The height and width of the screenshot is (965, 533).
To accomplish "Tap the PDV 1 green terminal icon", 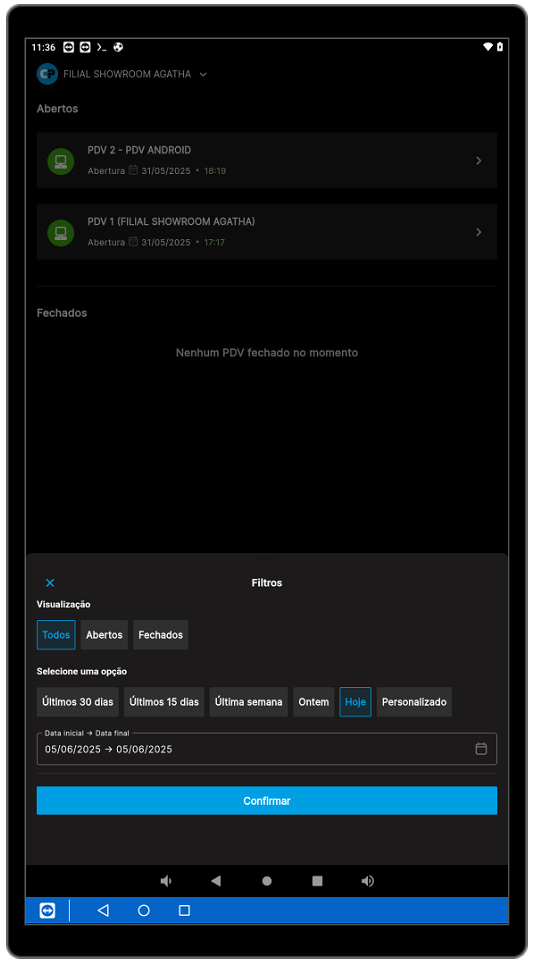I will [60, 233].
